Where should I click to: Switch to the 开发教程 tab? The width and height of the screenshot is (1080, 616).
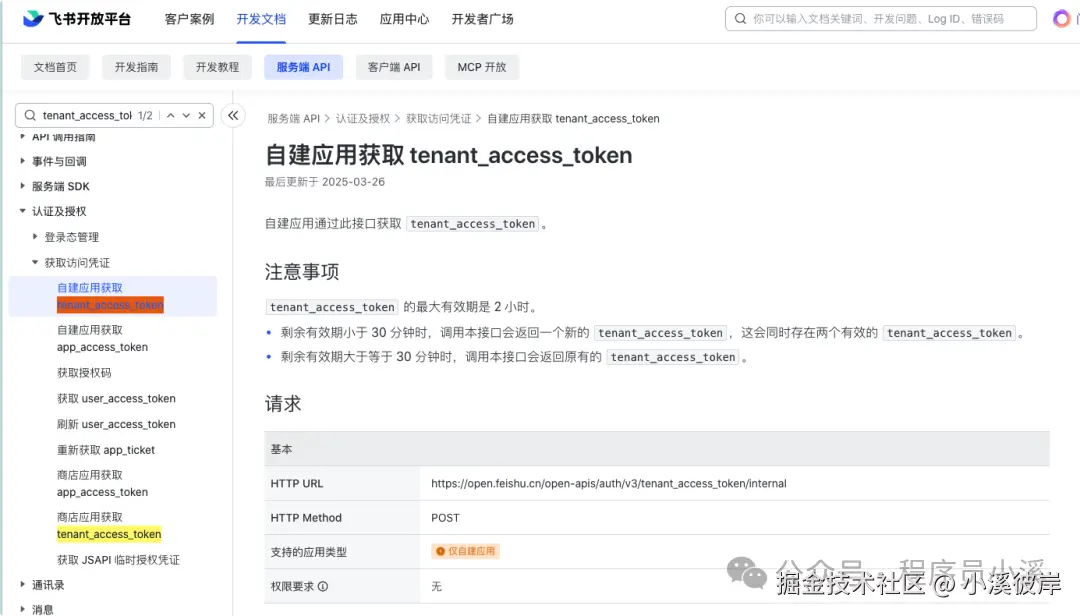click(218, 67)
